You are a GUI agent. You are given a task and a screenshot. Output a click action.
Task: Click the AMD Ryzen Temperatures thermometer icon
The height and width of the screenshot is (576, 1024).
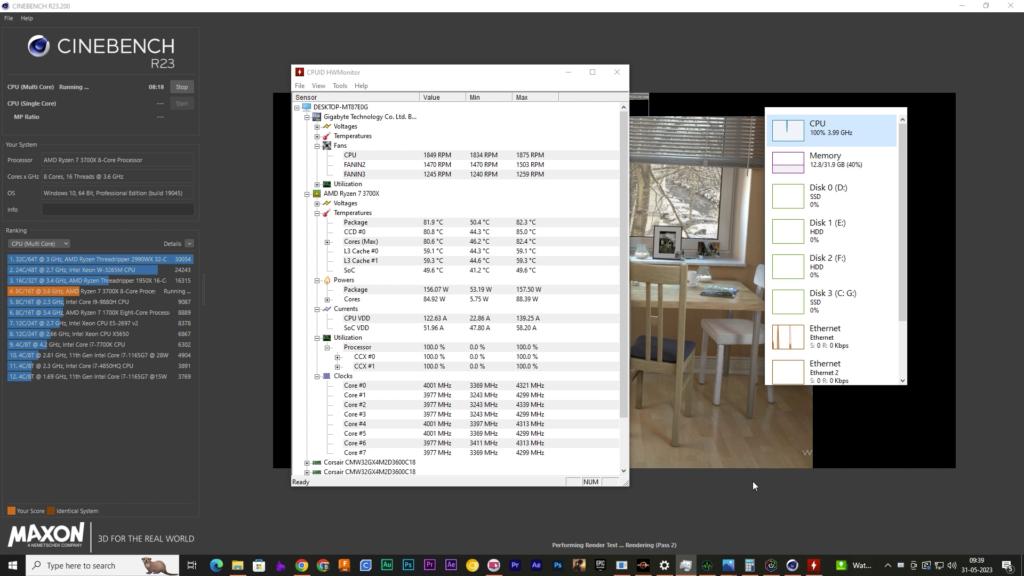coord(327,213)
